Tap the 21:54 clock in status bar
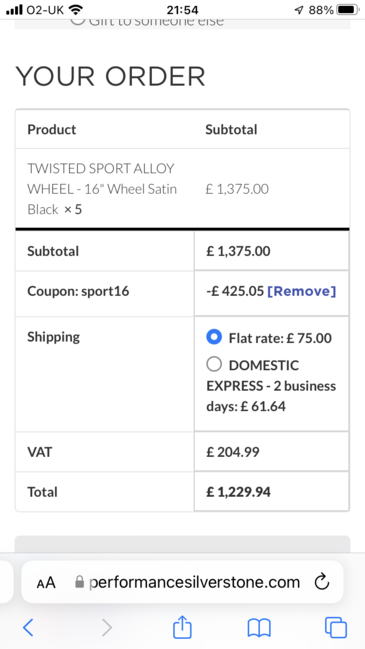365x649 pixels. 182,10
